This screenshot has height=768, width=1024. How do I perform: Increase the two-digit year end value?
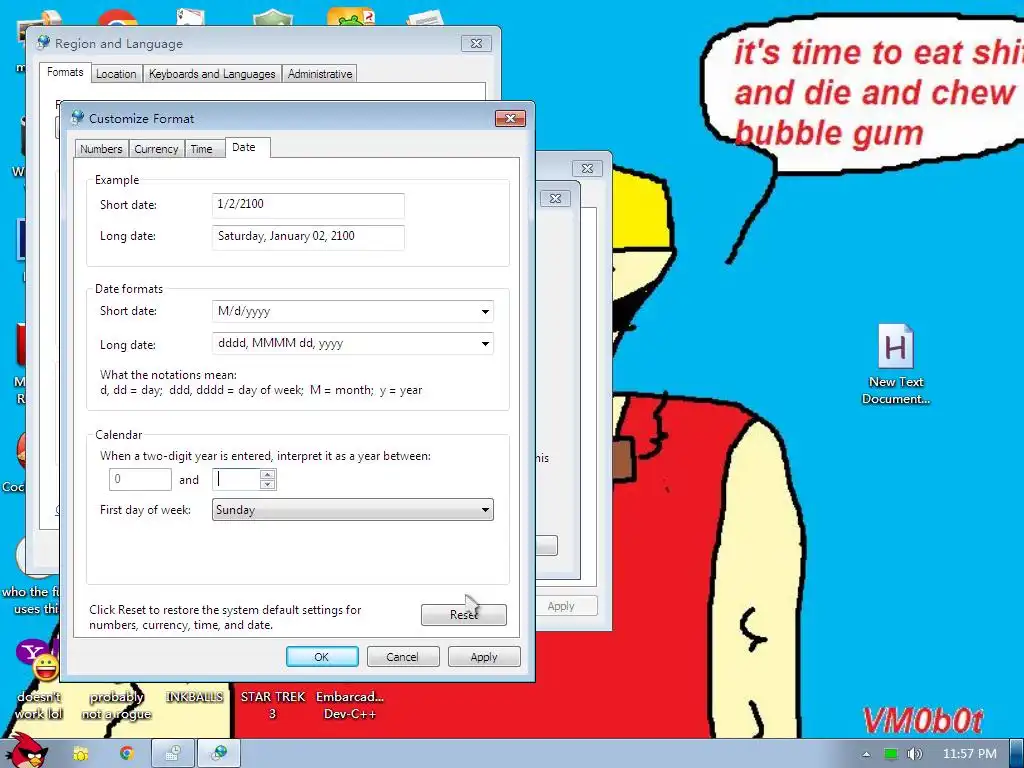[x=267, y=475]
